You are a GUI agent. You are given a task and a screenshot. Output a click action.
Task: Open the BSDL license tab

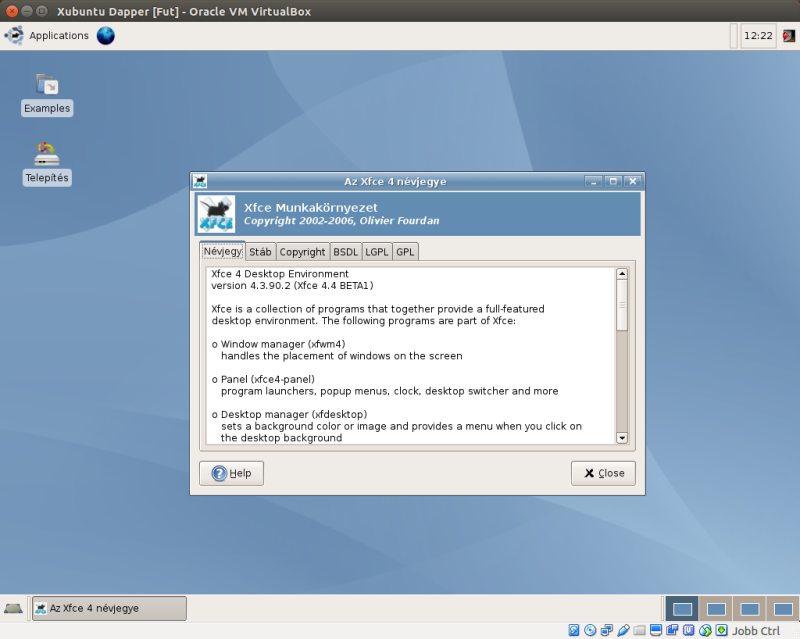(x=345, y=252)
